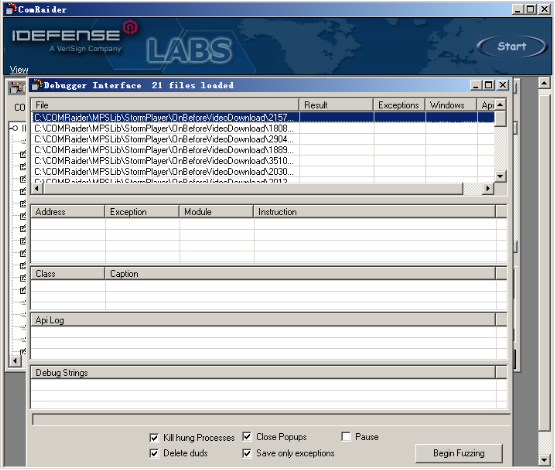Click the Class column header

(68, 274)
